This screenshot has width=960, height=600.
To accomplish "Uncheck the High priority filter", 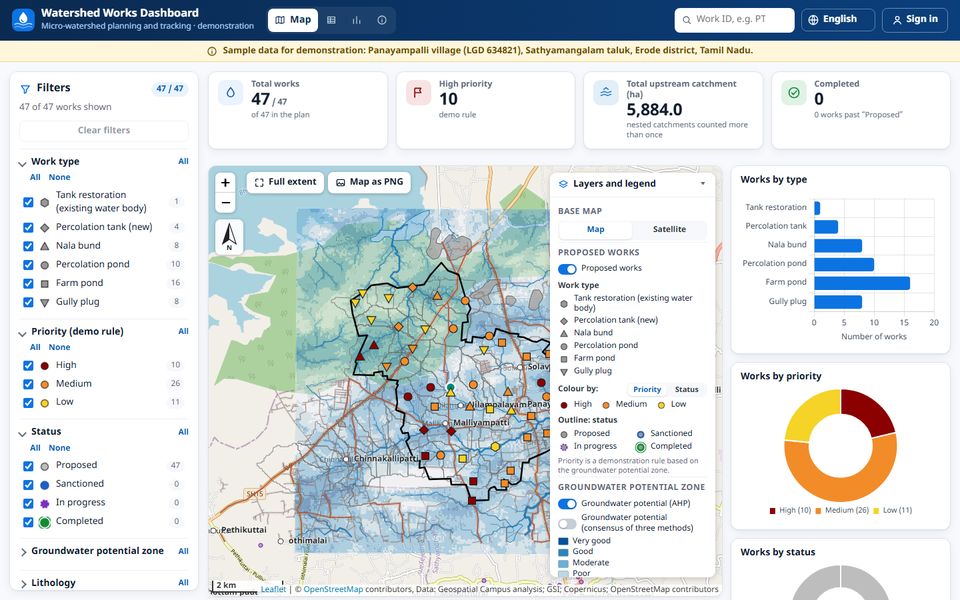I will click(28, 366).
